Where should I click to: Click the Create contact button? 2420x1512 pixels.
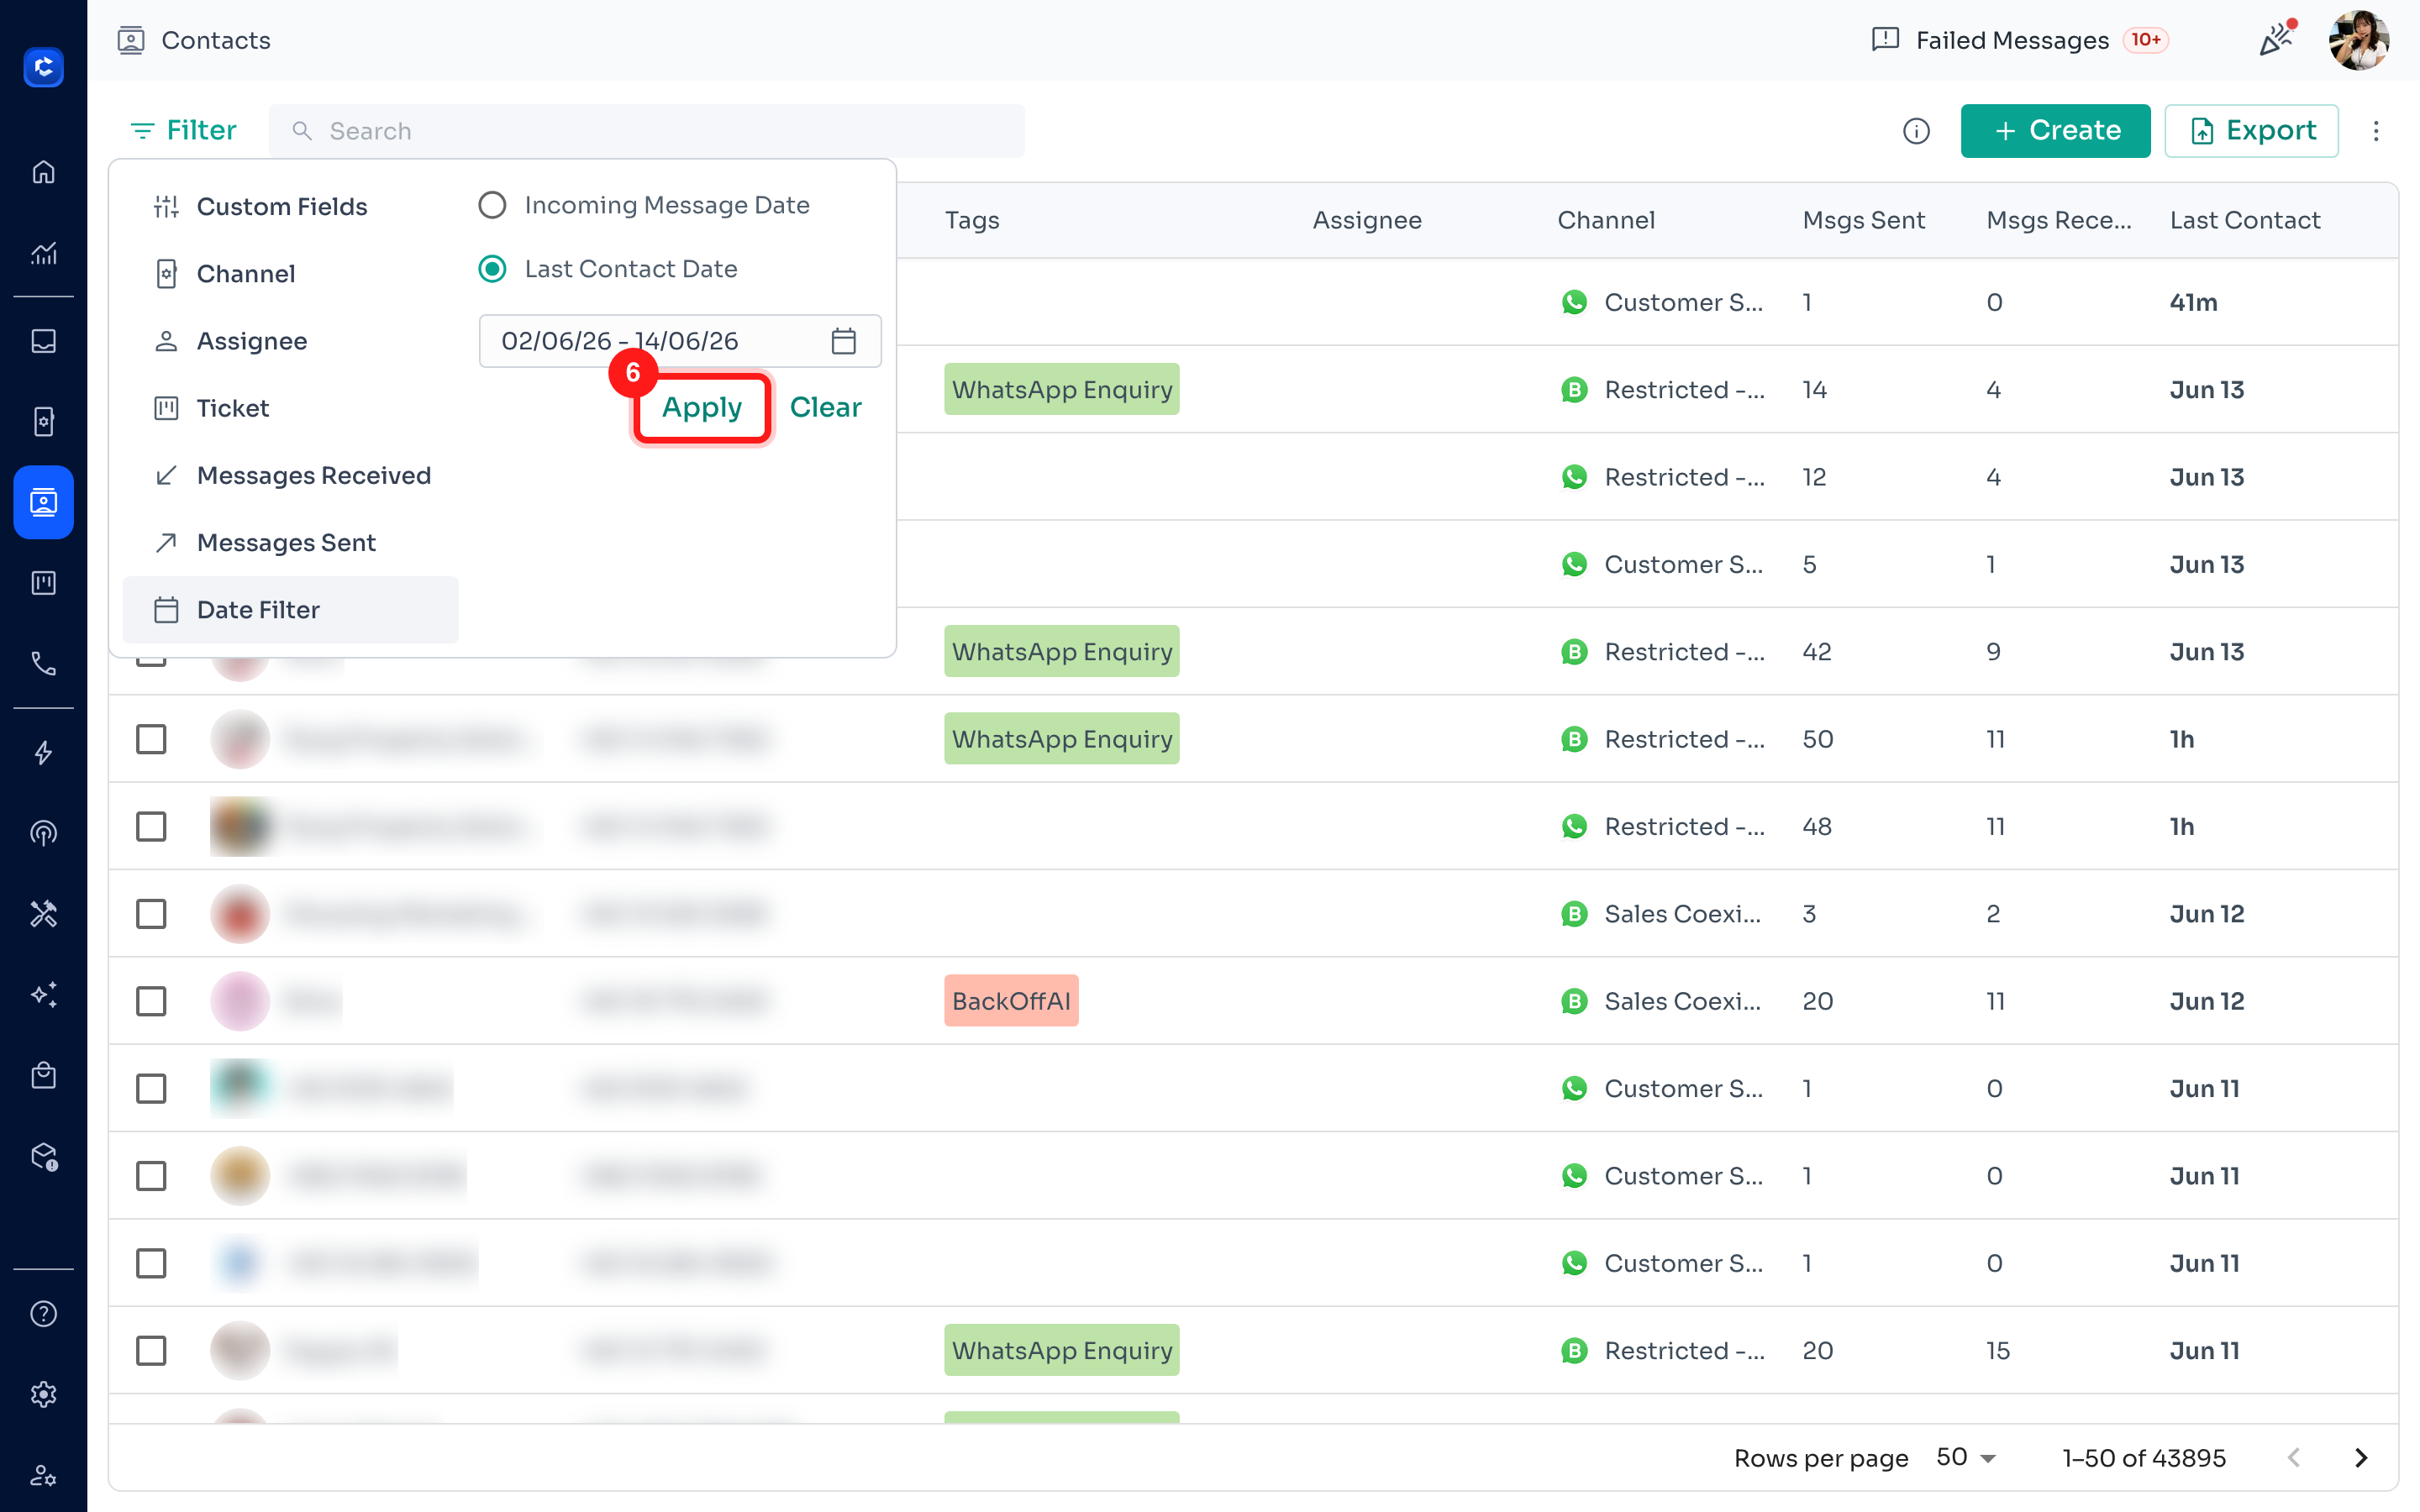2055,131
